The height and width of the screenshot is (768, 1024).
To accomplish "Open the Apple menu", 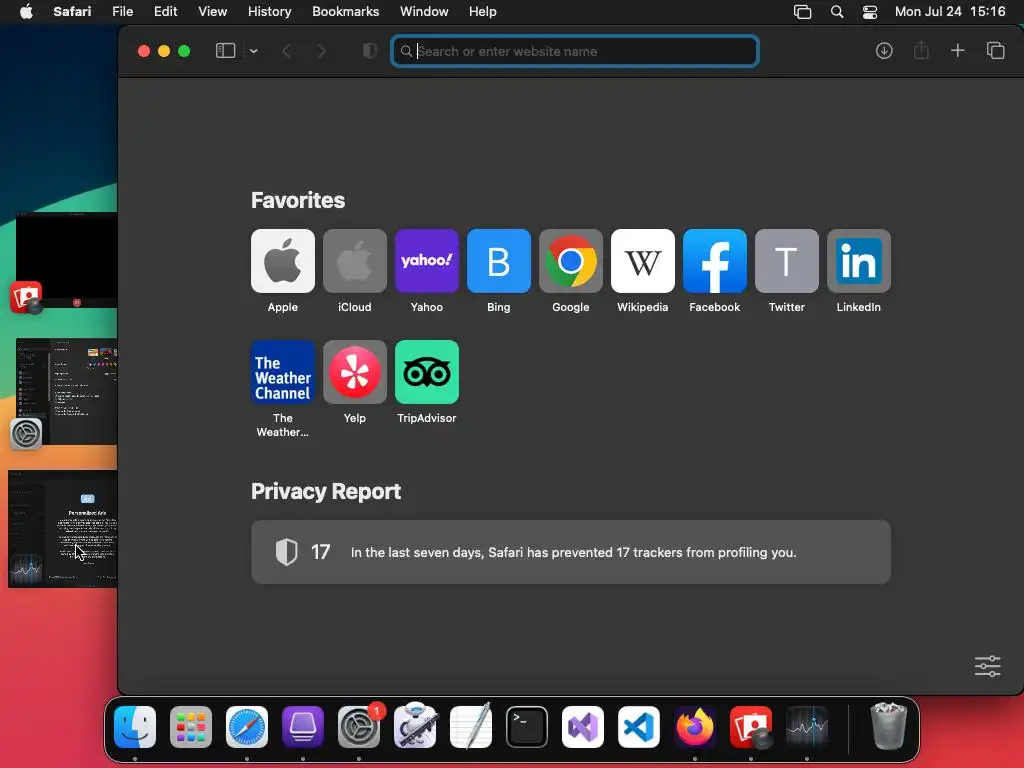I will pyautogui.click(x=26, y=12).
